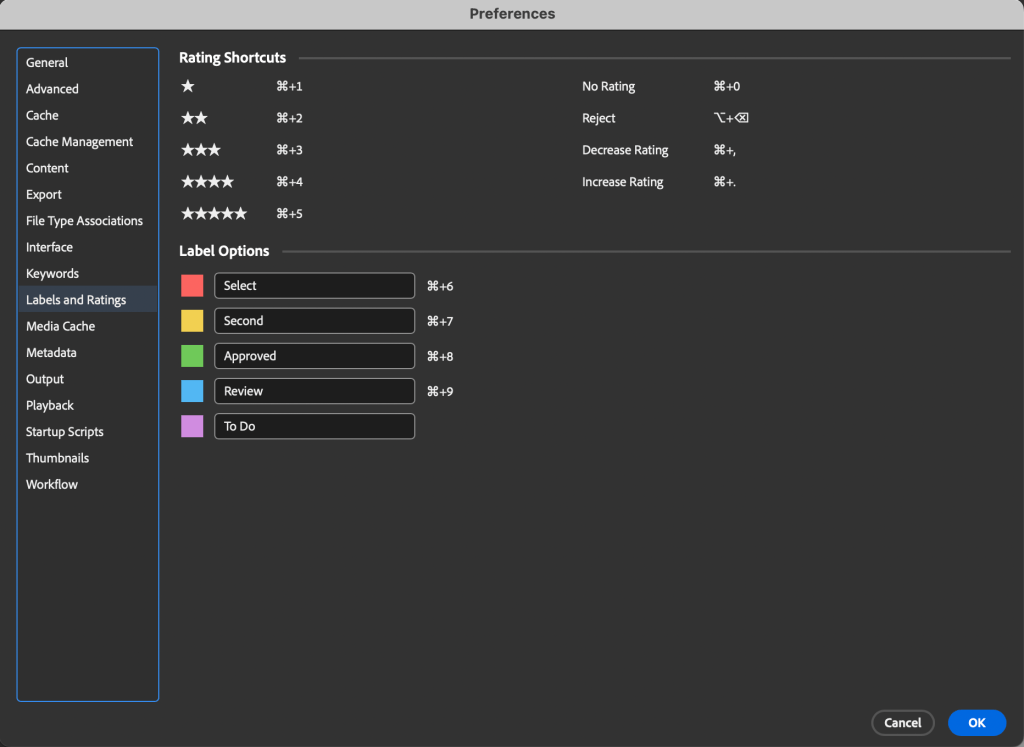Open File Type Associations settings
The width and height of the screenshot is (1024, 747).
(x=84, y=221)
